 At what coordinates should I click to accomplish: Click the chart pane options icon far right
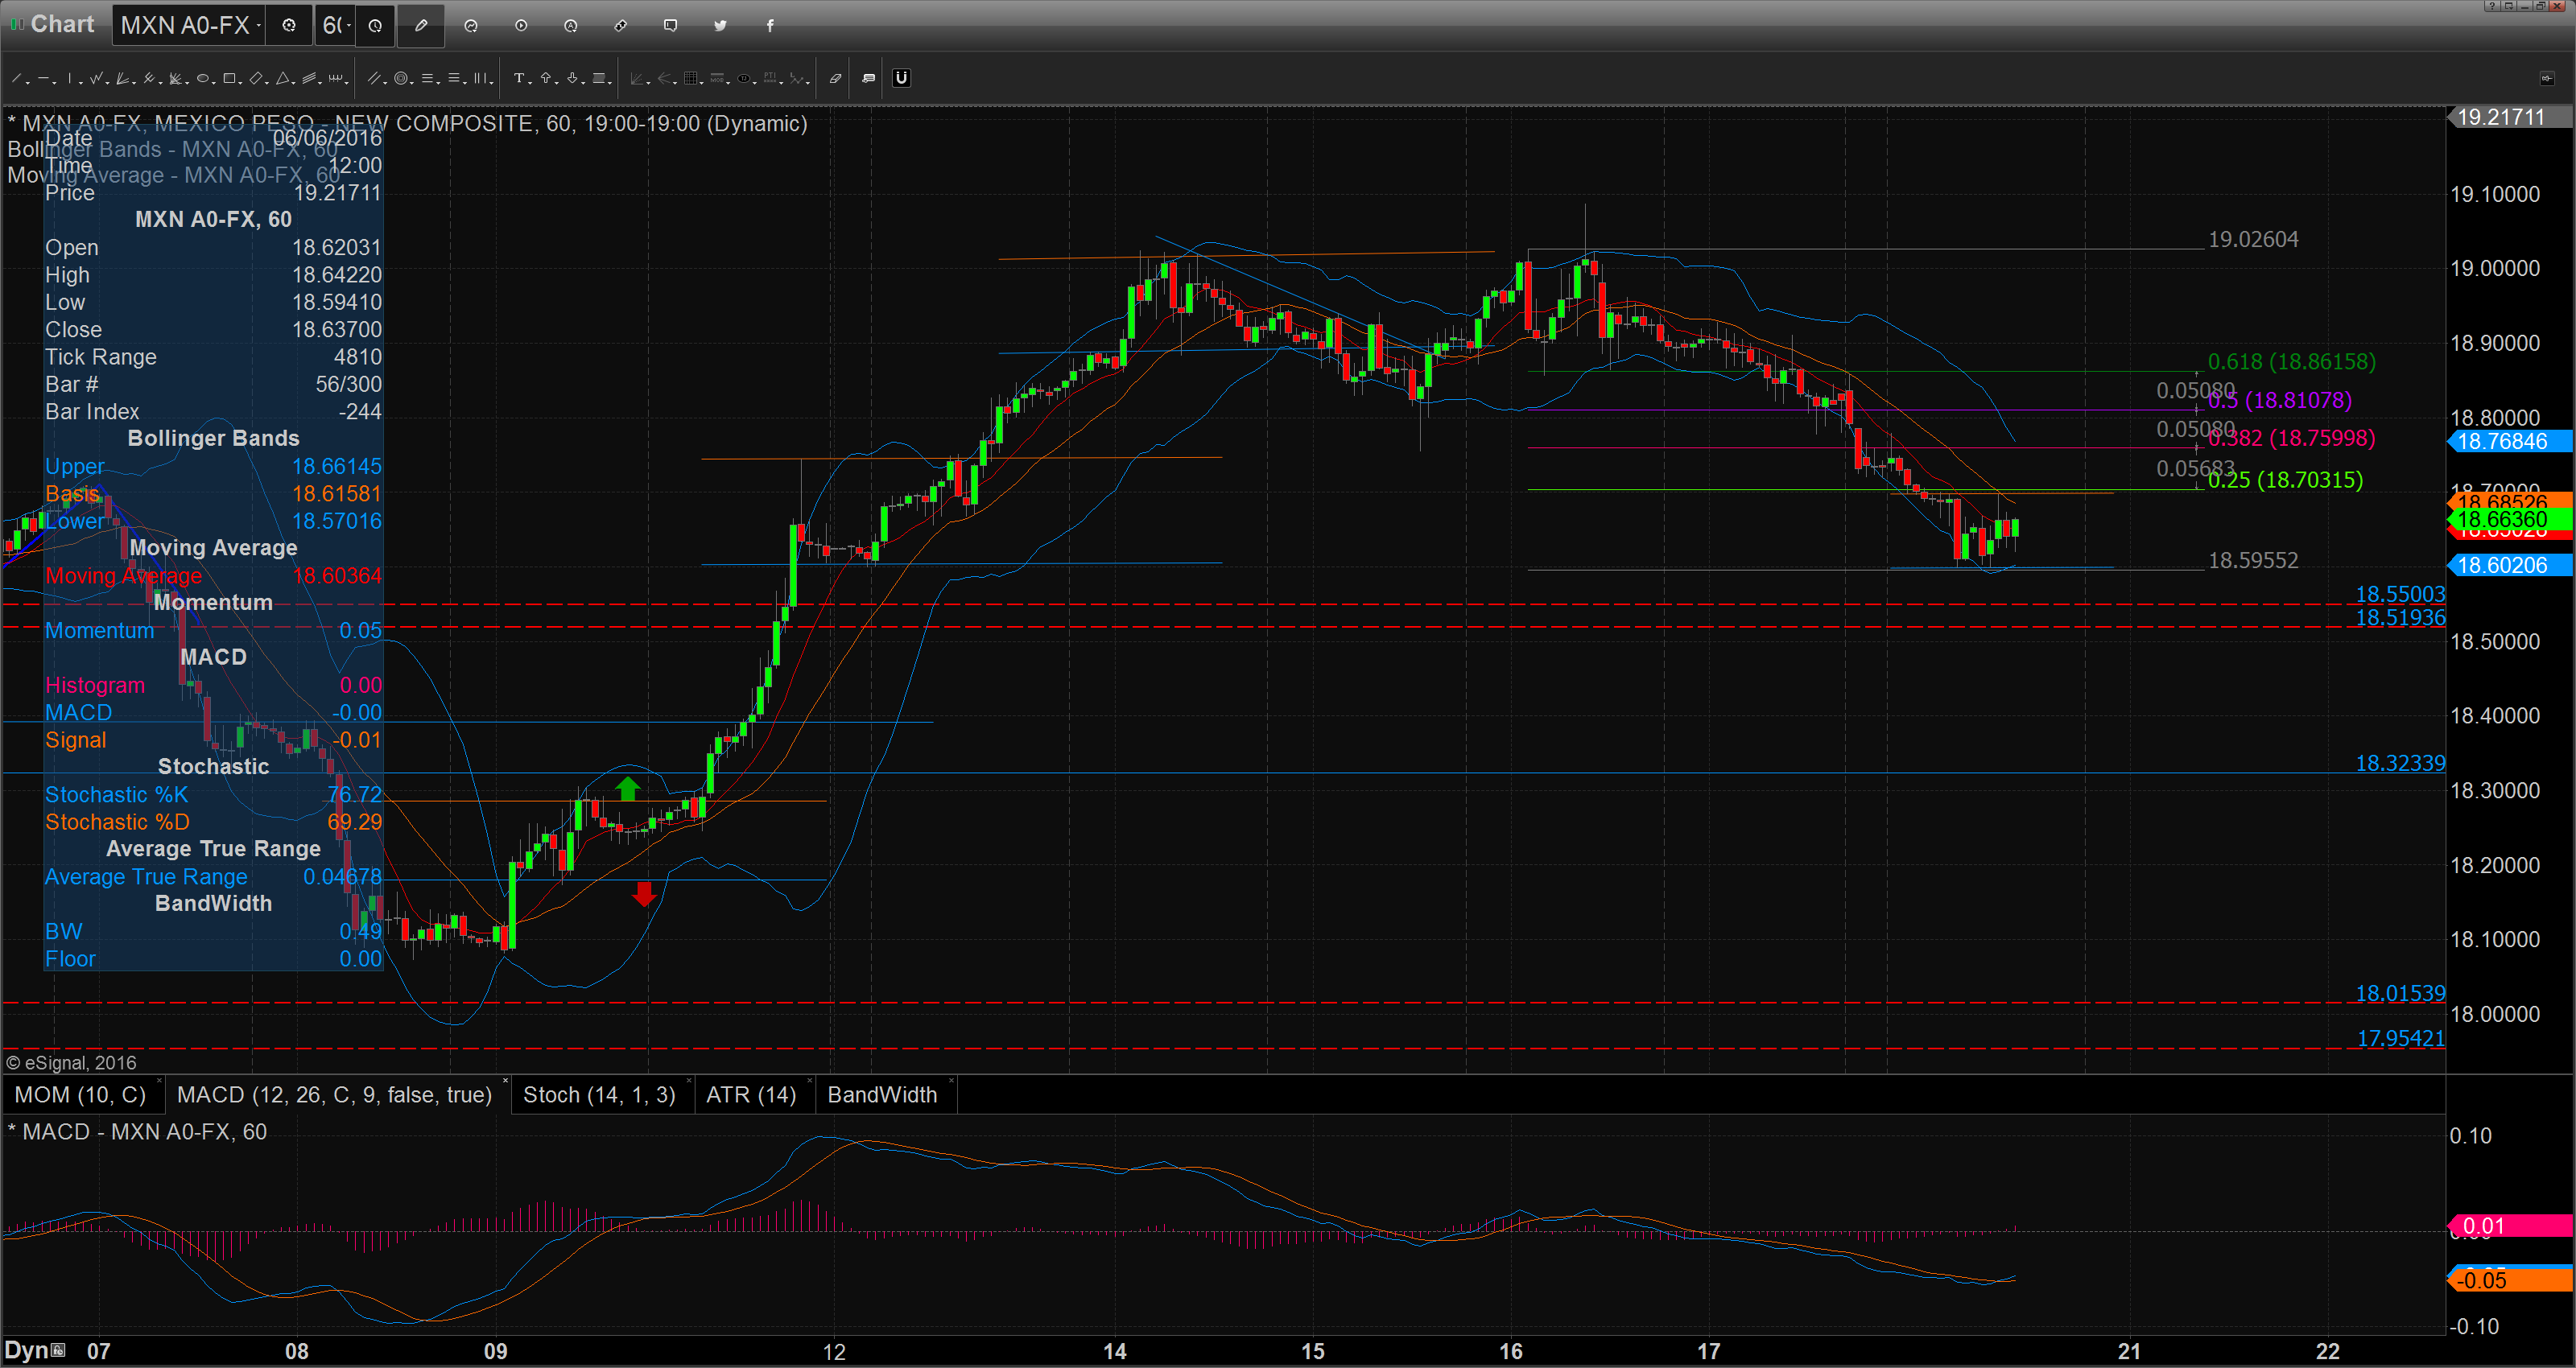(x=2546, y=78)
